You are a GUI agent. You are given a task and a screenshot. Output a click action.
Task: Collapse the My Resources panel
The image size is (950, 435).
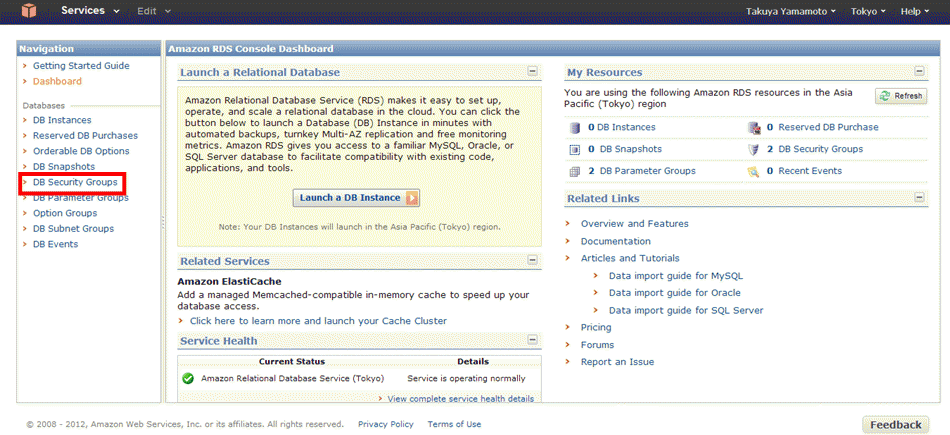click(x=920, y=71)
